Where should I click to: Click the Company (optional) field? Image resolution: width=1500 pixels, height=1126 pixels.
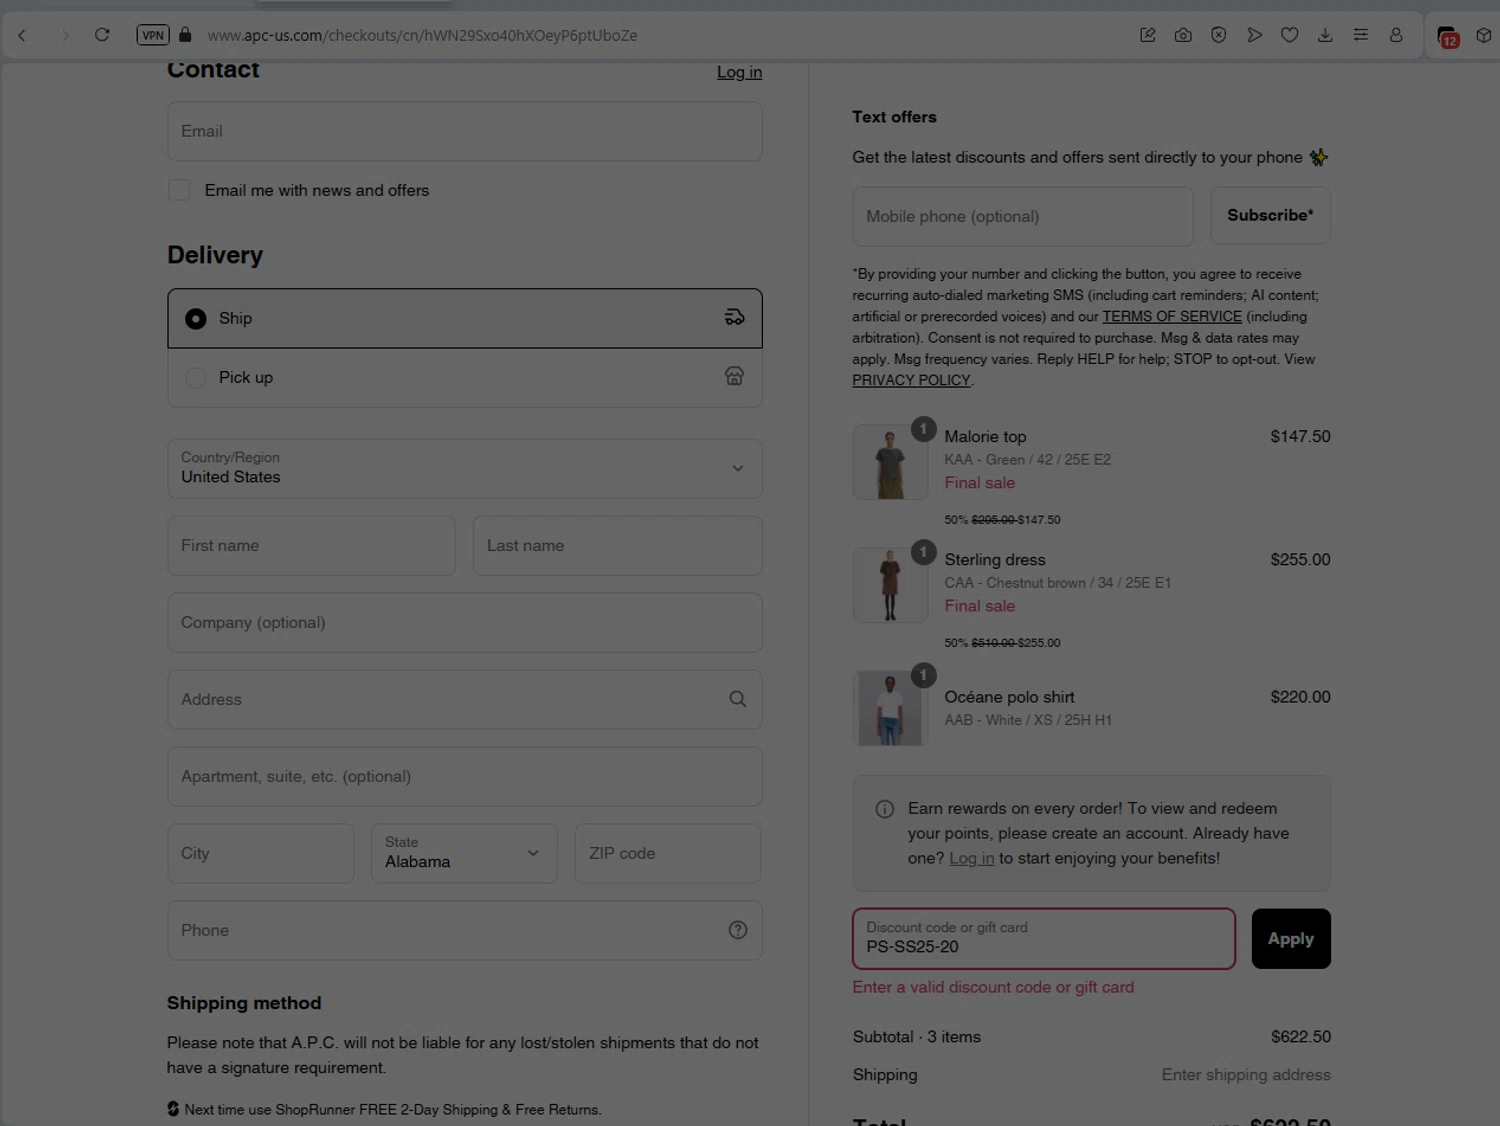point(465,623)
